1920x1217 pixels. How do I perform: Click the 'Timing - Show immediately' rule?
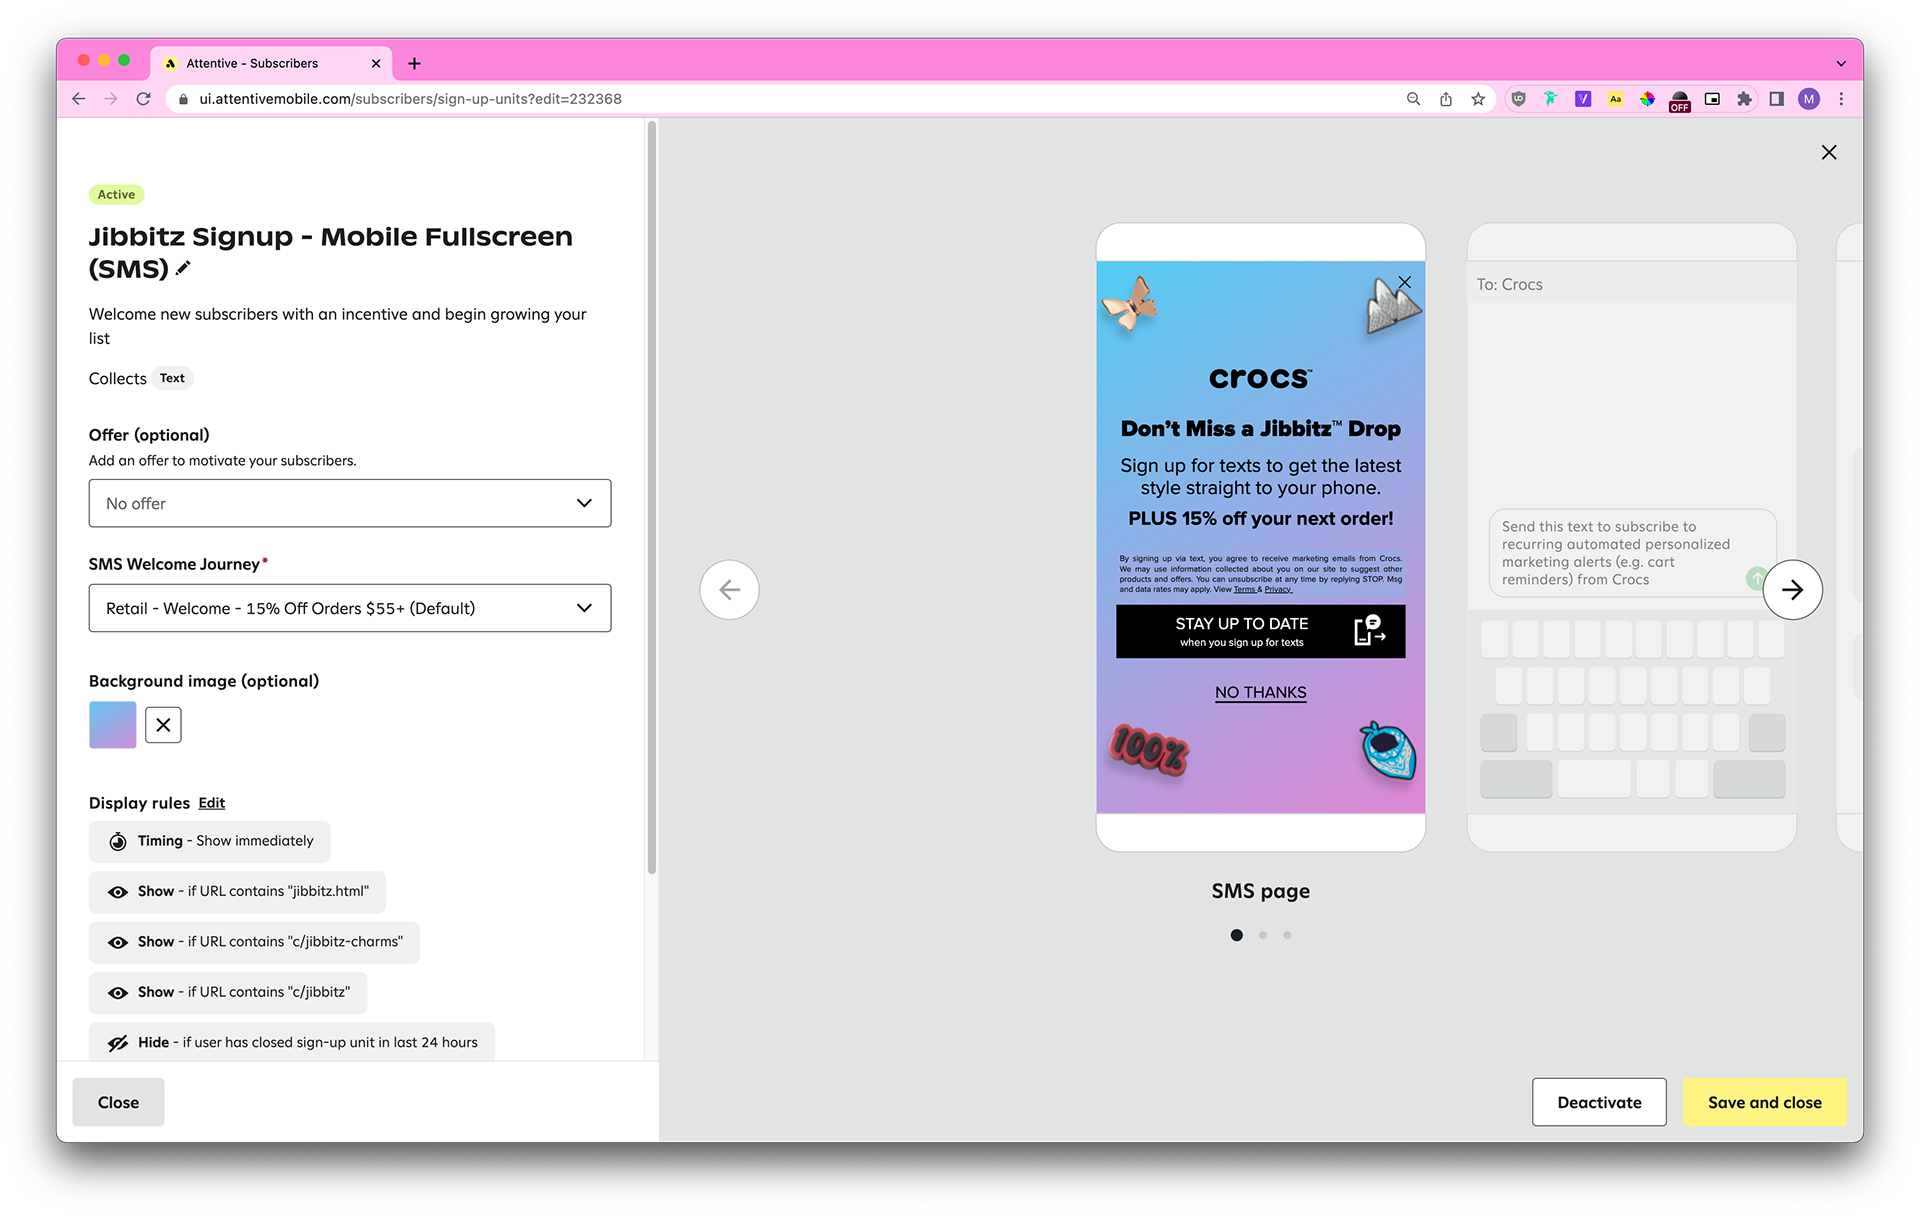(x=209, y=841)
